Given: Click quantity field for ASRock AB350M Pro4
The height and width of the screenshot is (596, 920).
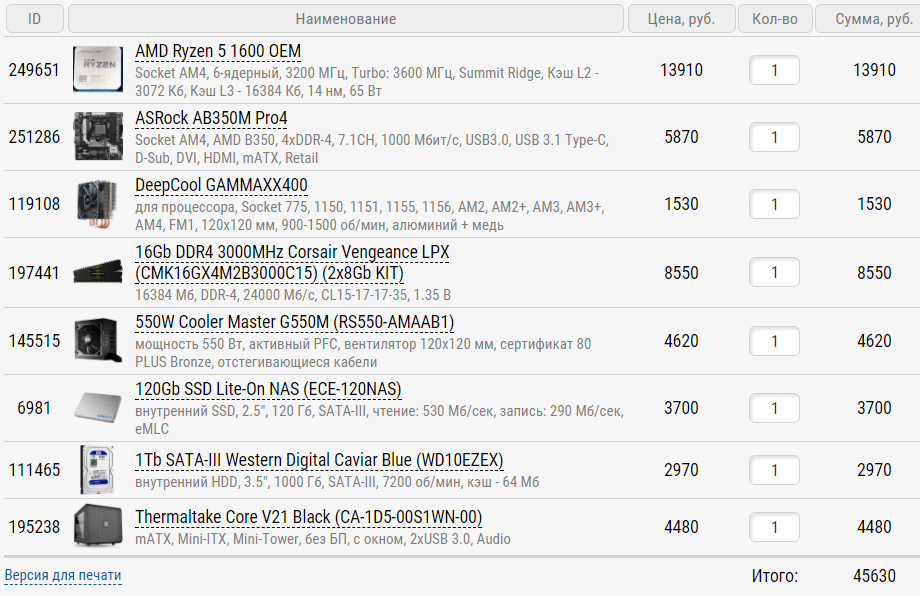Looking at the screenshot, I should pos(774,137).
